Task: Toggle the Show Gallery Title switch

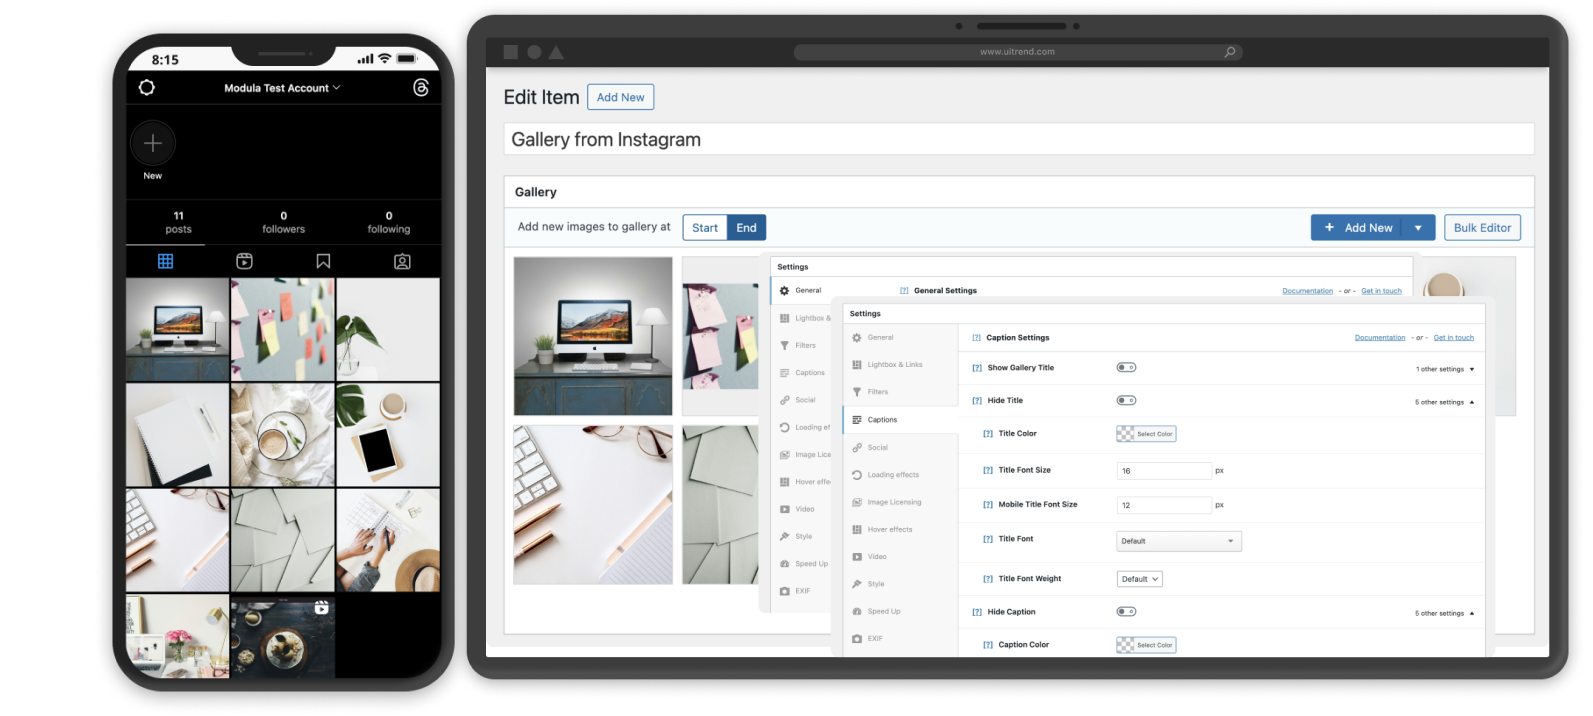Action: [1126, 368]
